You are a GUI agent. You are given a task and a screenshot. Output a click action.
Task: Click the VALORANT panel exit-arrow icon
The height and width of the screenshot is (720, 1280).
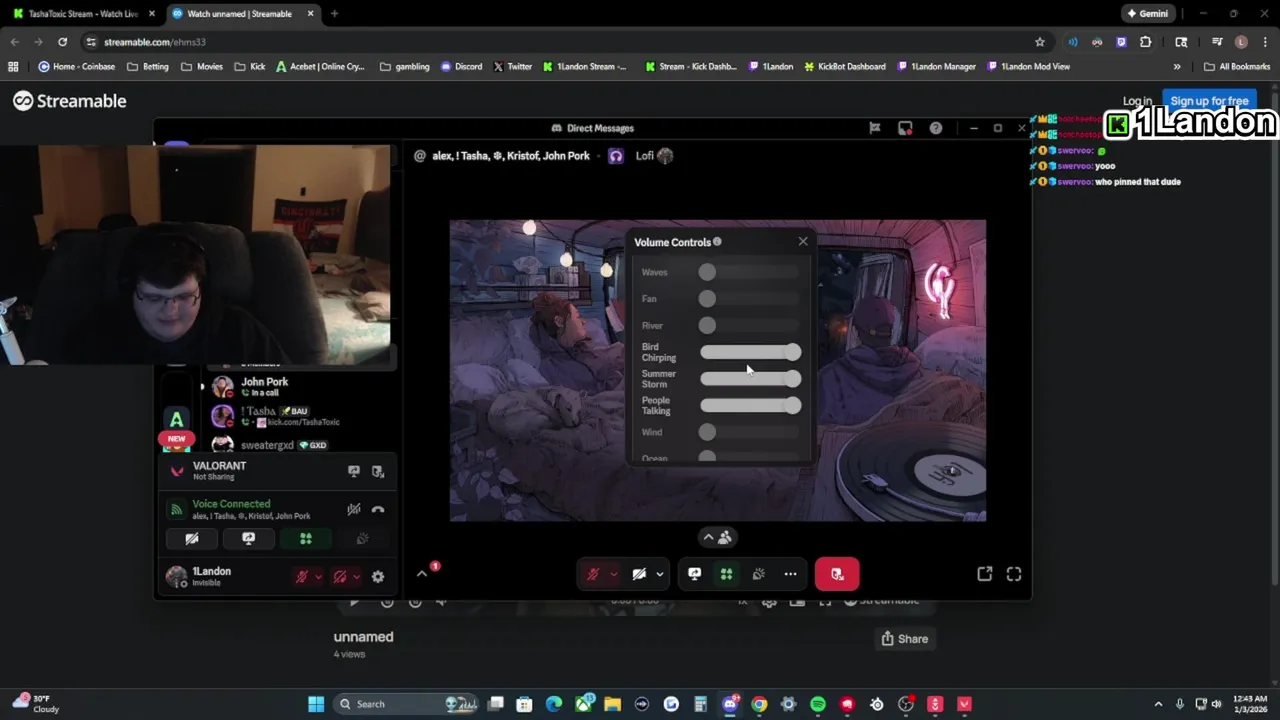[x=378, y=471]
